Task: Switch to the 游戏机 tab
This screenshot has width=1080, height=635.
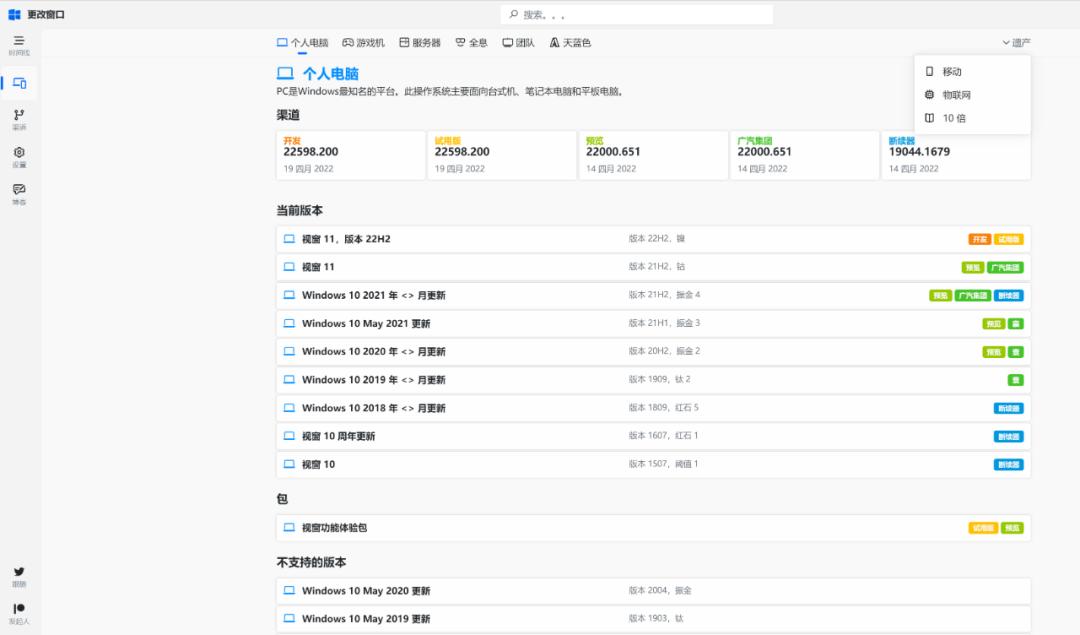Action: click(363, 43)
